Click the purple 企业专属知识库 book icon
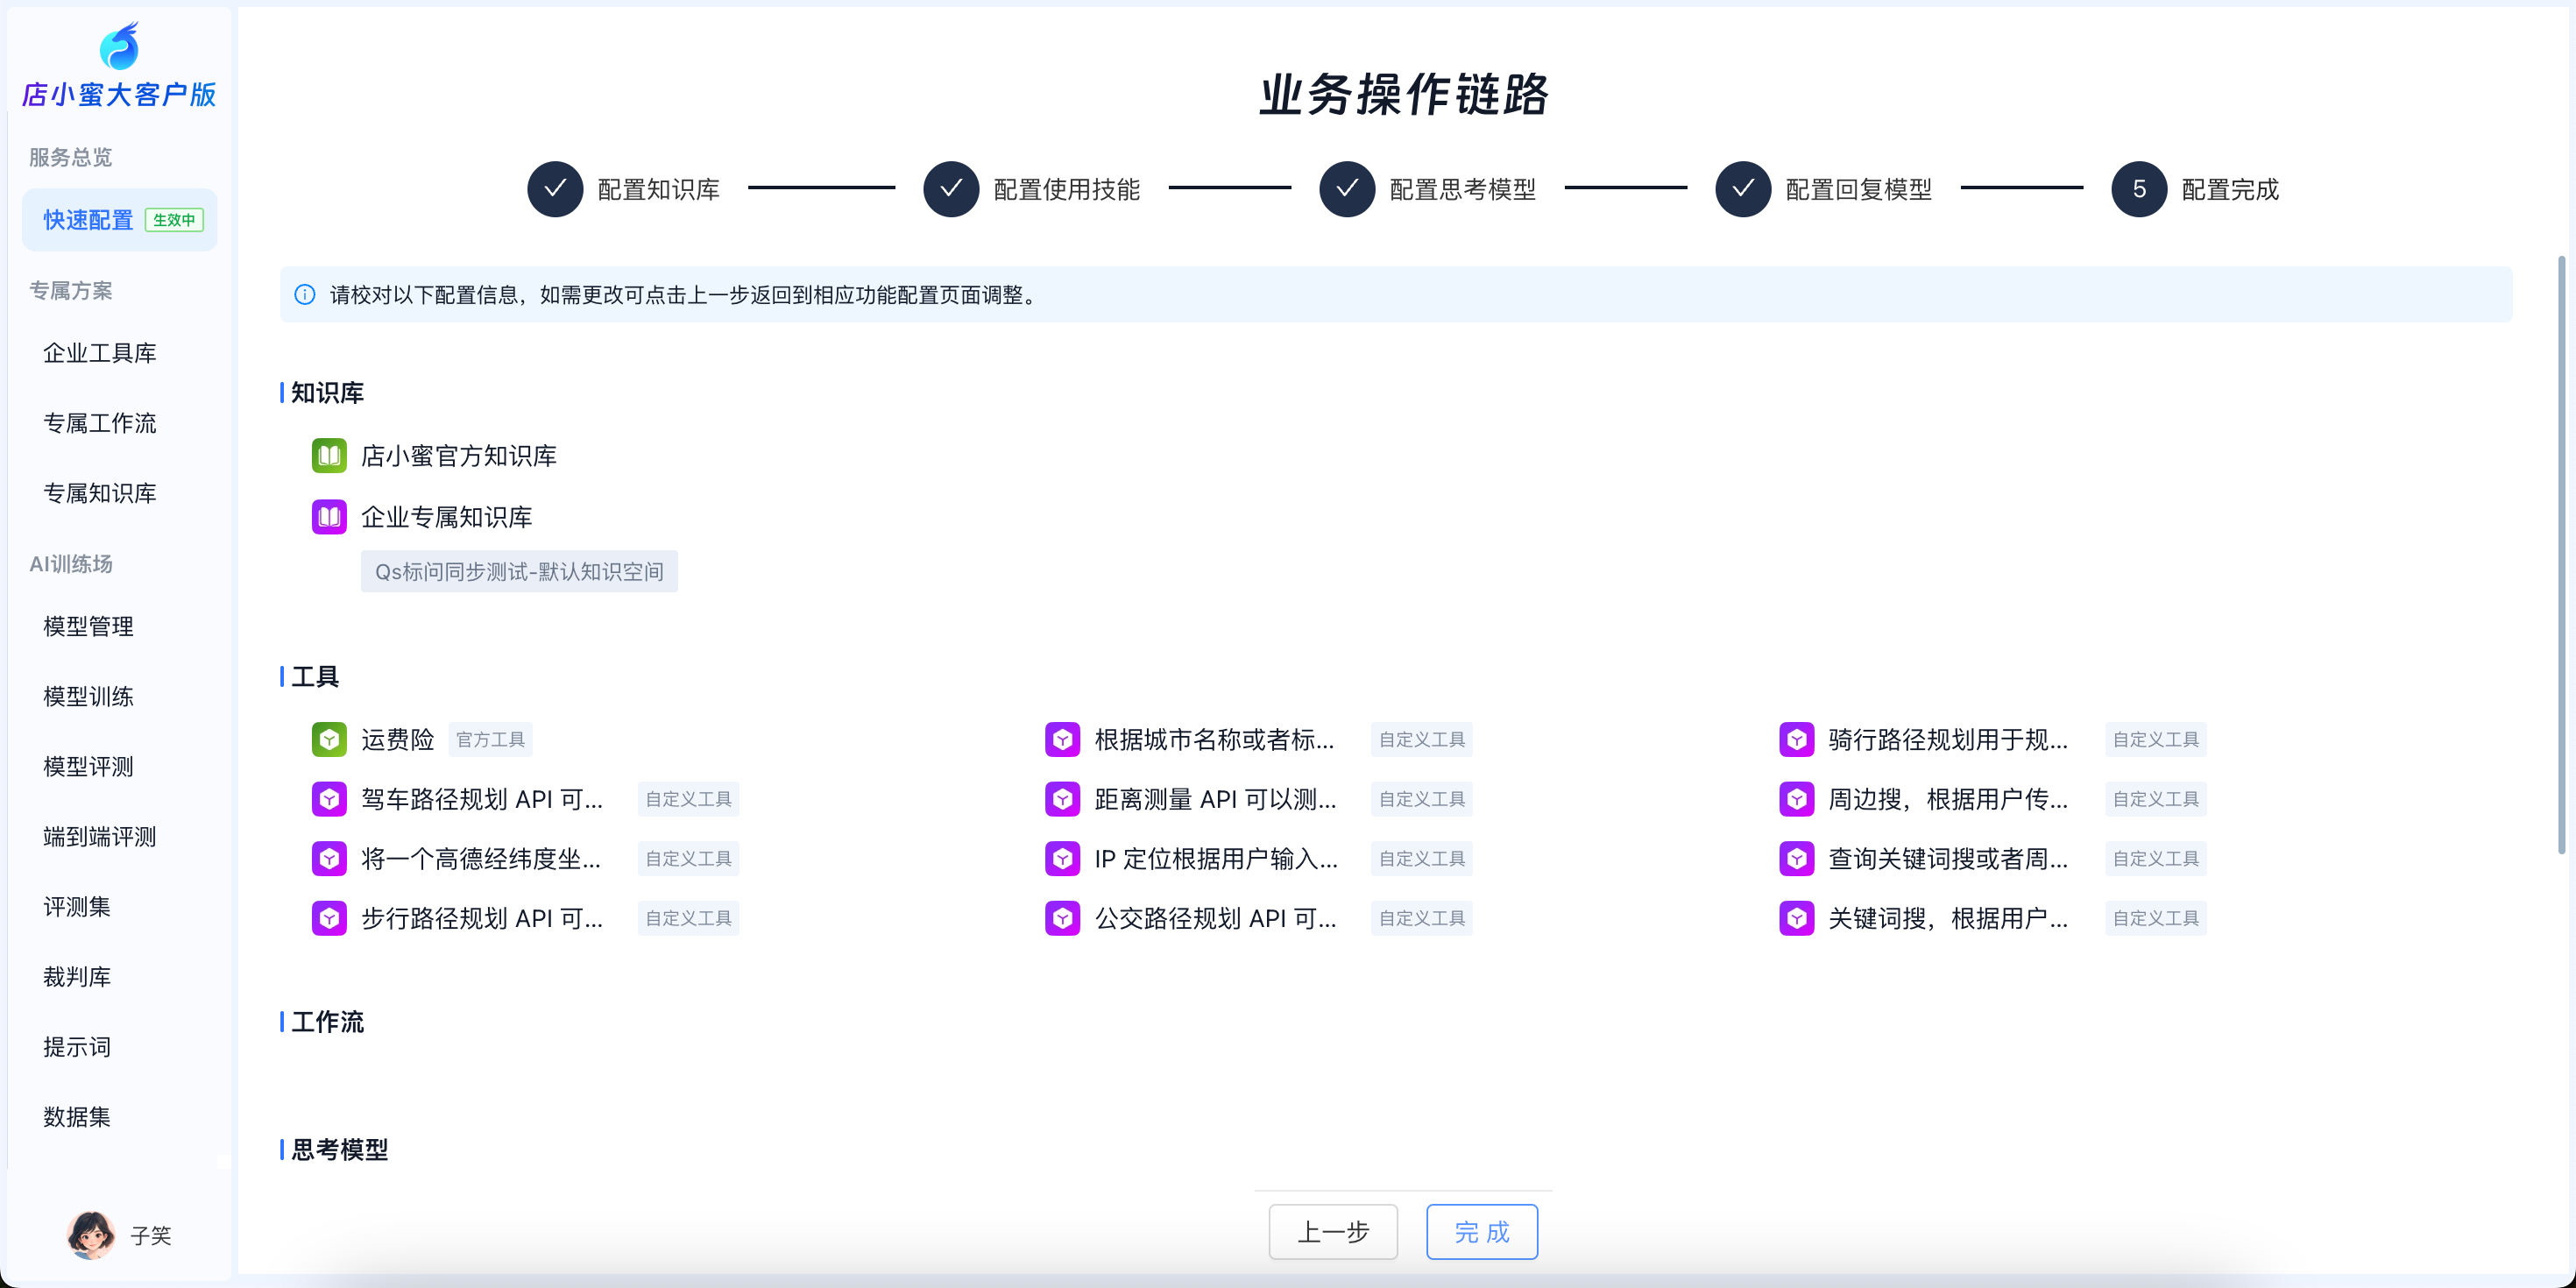 [329, 517]
